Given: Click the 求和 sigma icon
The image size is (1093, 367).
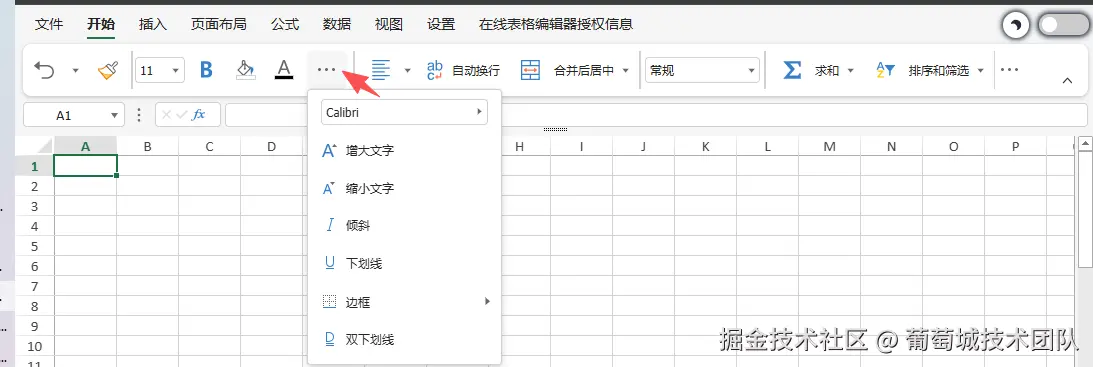Looking at the screenshot, I should coord(792,70).
